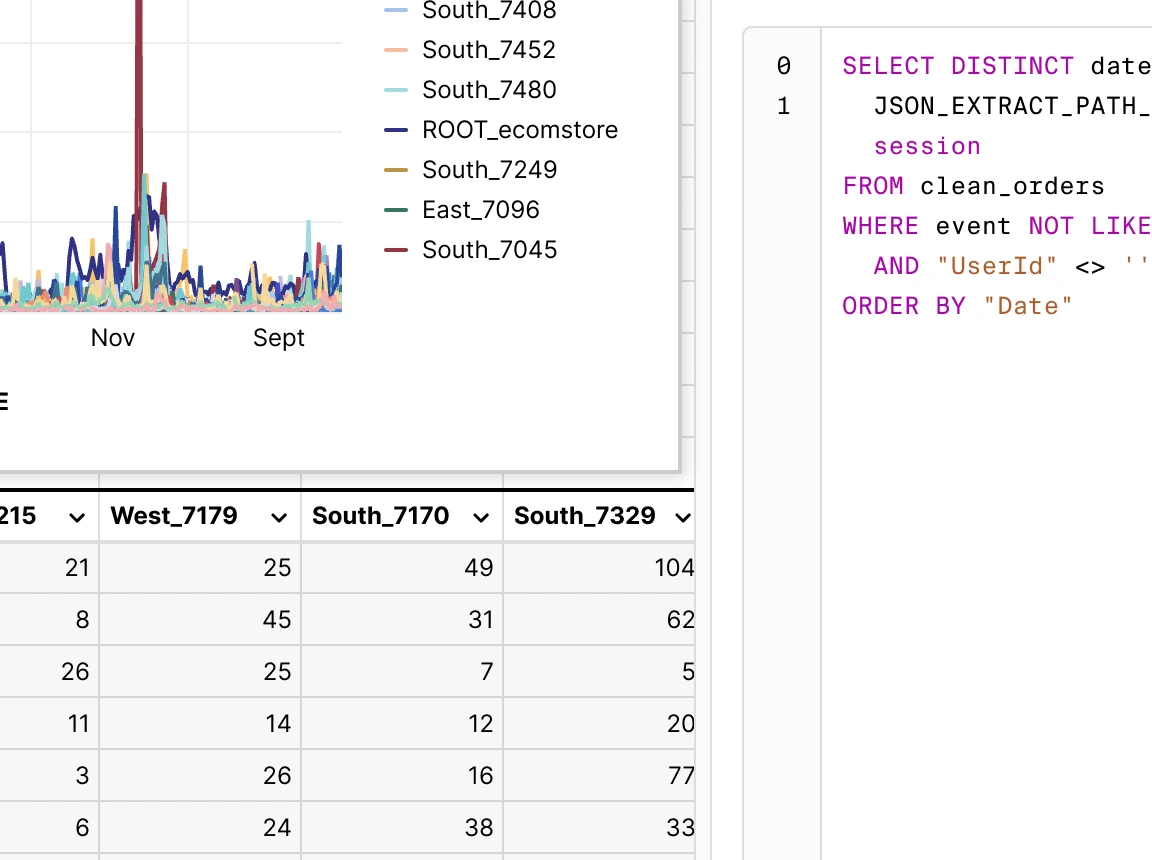The height and width of the screenshot is (860, 1152).
Task: Click the cell containing 45 in West_7179
Action: point(200,620)
